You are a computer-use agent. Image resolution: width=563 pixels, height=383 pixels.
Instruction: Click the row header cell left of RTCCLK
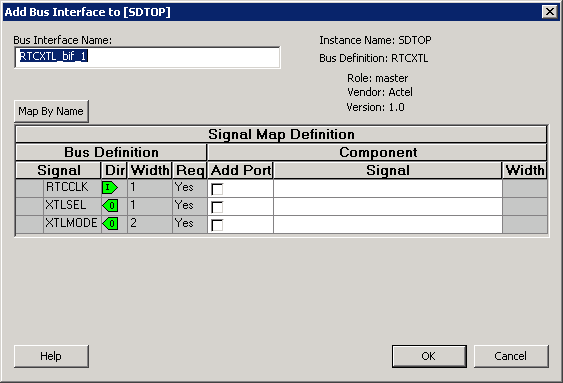click(x=29, y=188)
